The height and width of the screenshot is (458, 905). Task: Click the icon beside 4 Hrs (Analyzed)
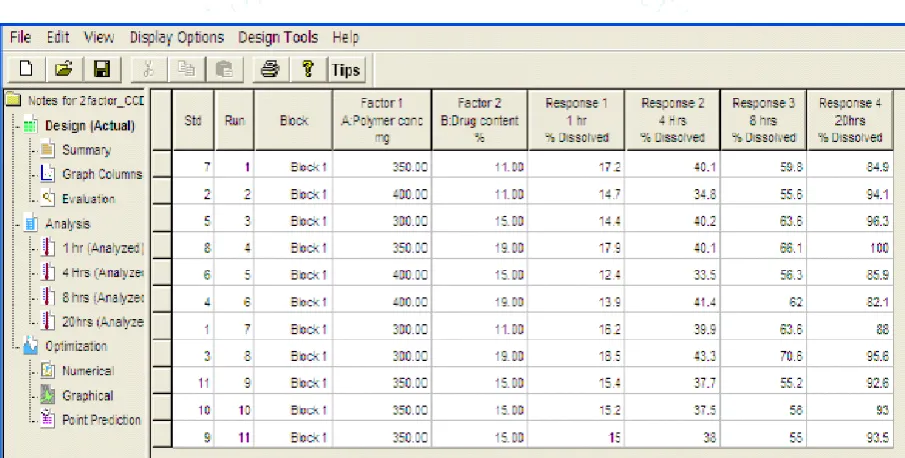pyautogui.click(x=48, y=273)
